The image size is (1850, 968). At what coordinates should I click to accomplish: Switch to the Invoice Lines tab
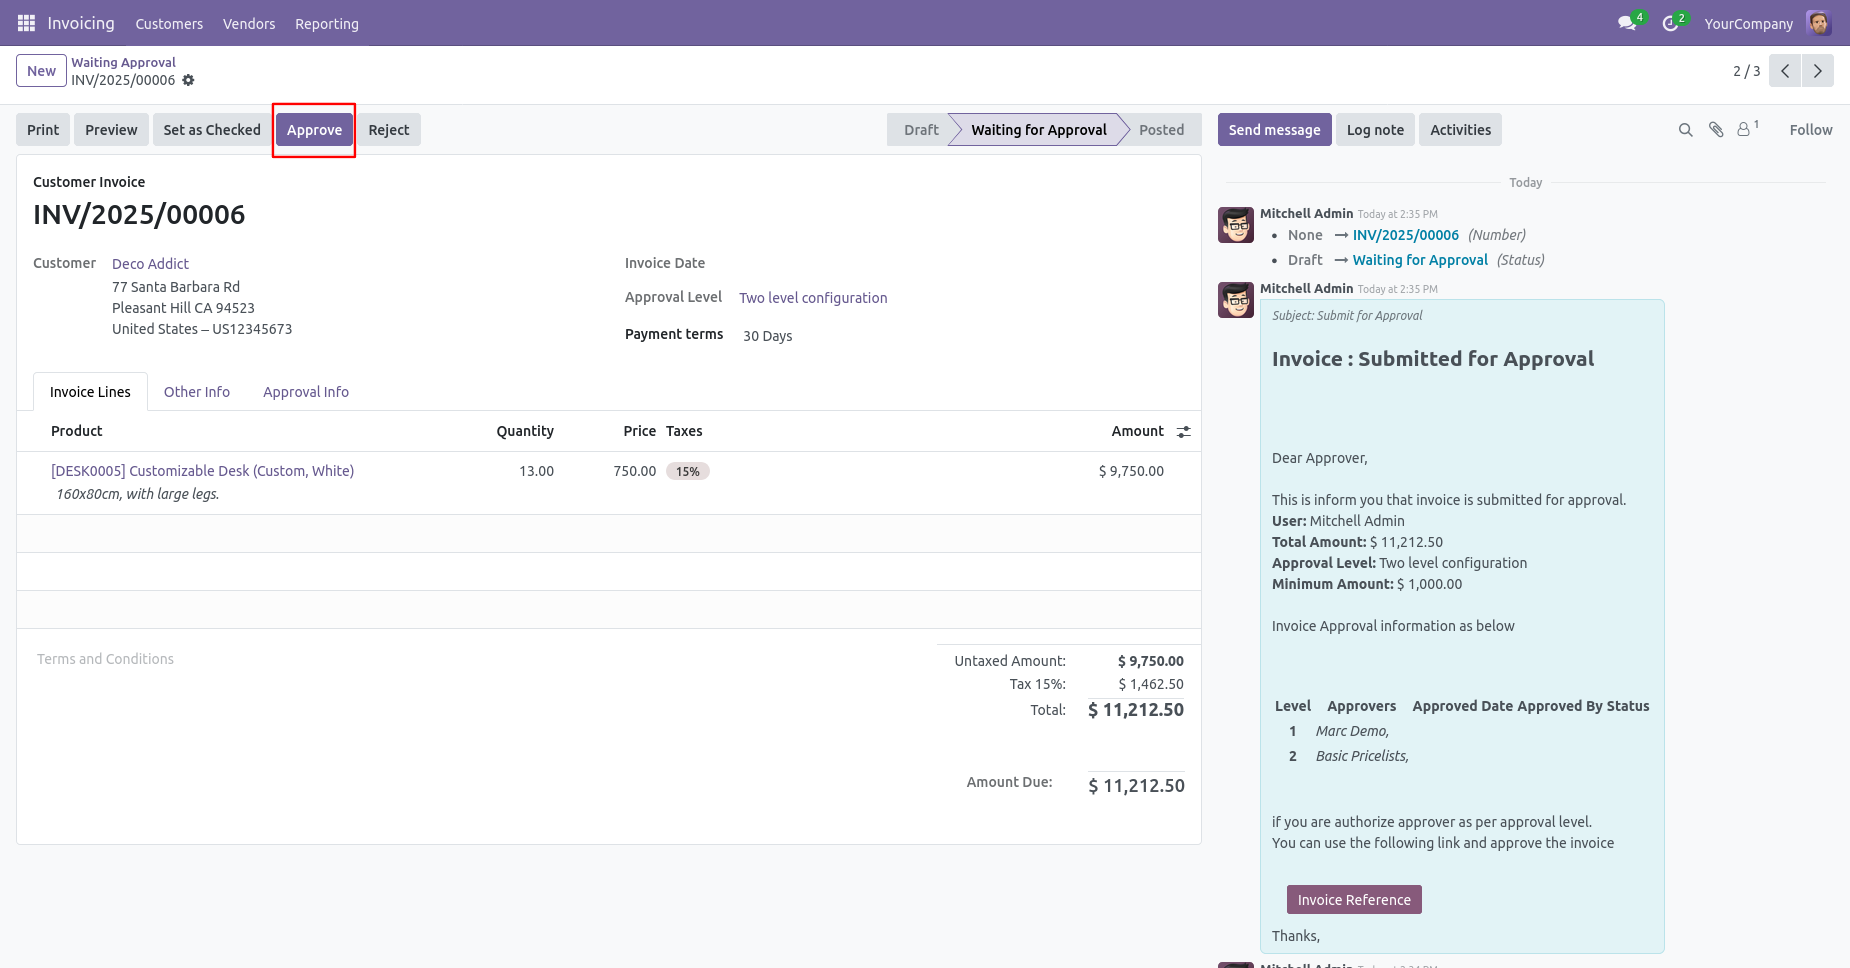[x=90, y=392]
